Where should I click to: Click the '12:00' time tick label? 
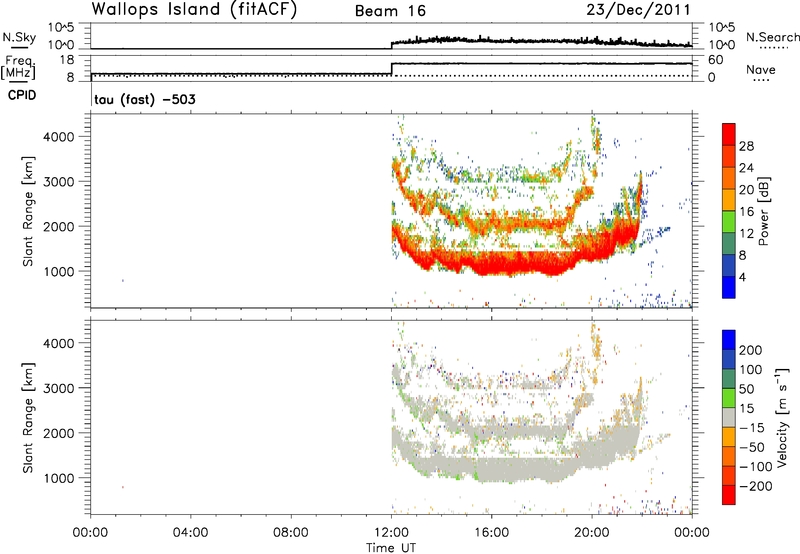pos(391,533)
